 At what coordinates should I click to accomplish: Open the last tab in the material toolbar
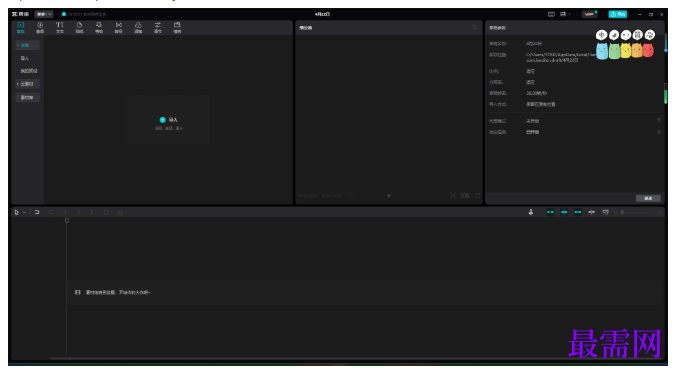(177, 27)
